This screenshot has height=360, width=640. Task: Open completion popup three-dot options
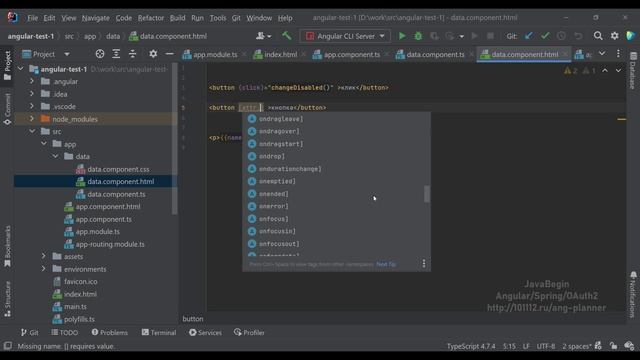pos(424,264)
